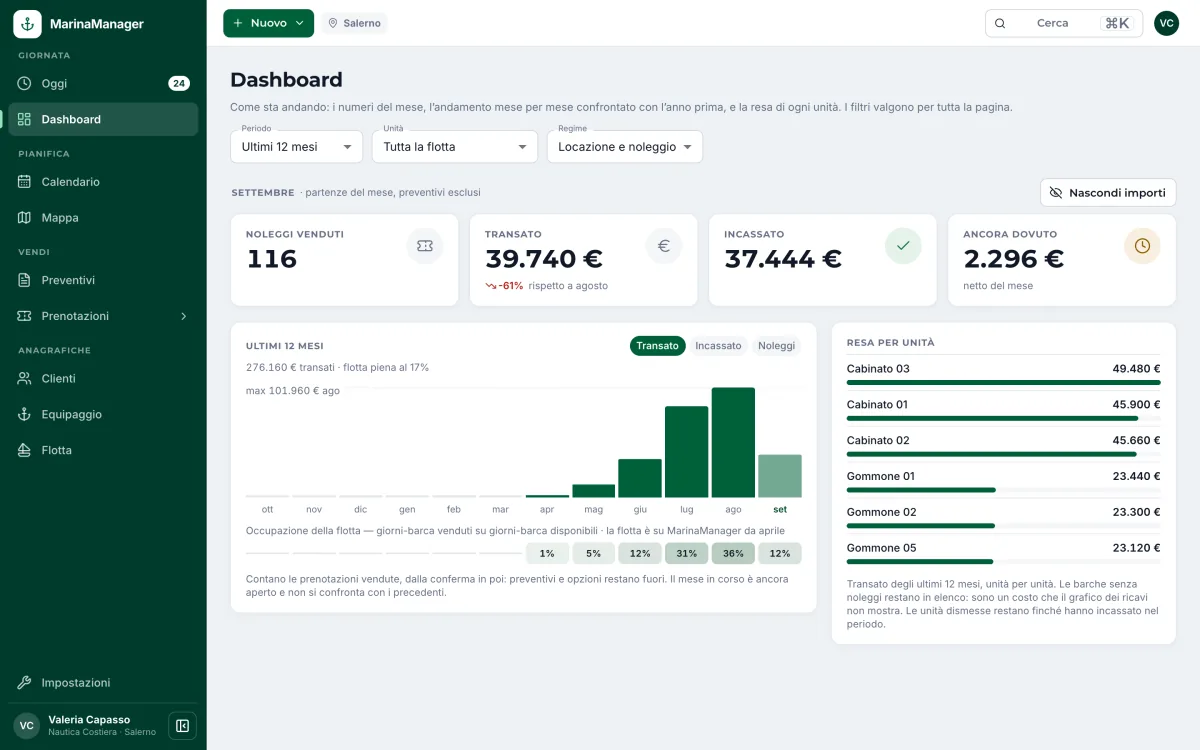Go to Oggi in the sidebar

[103, 83]
